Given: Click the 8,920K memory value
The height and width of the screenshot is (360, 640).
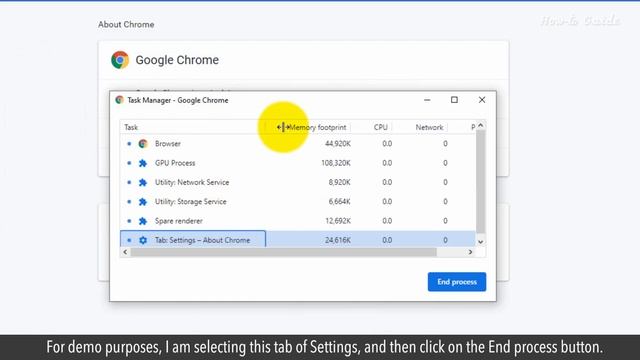Looking at the screenshot, I should 339,182.
